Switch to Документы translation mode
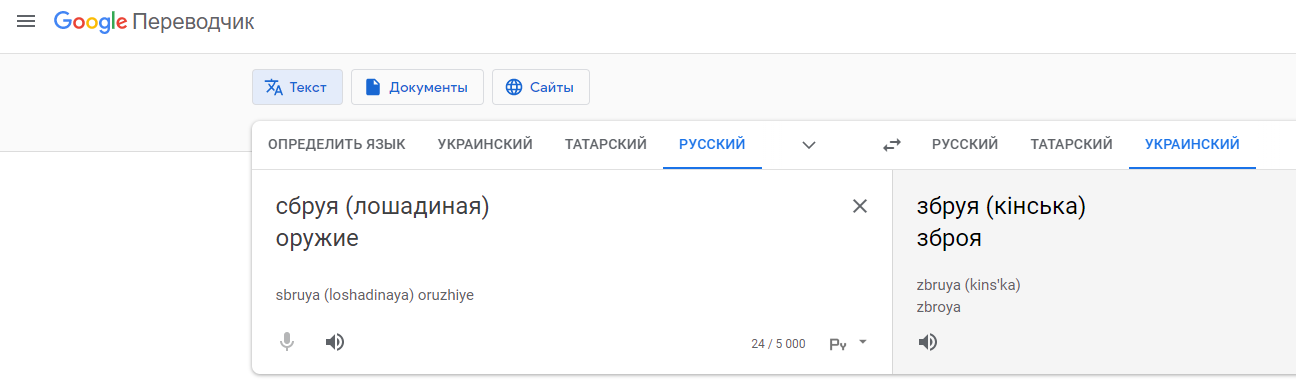 tap(417, 87)
